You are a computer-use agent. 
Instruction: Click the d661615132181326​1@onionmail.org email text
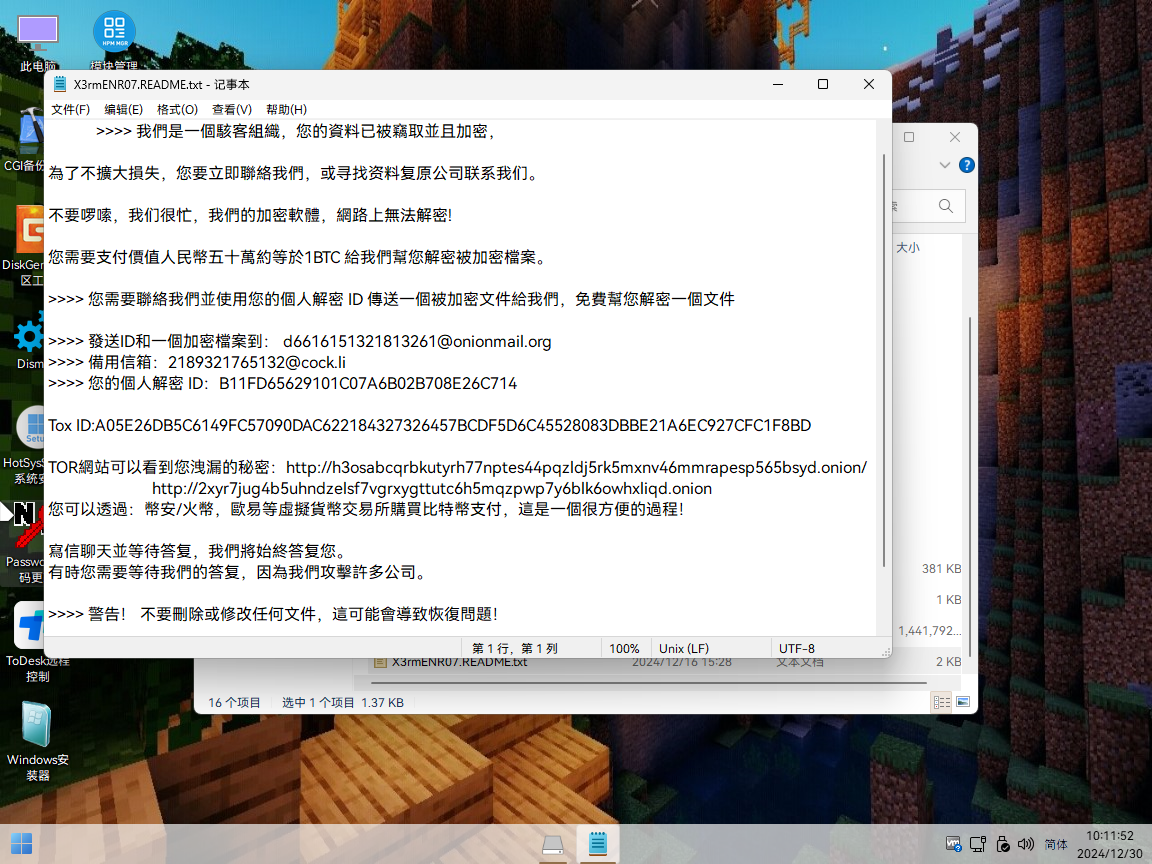pos(417,342)
